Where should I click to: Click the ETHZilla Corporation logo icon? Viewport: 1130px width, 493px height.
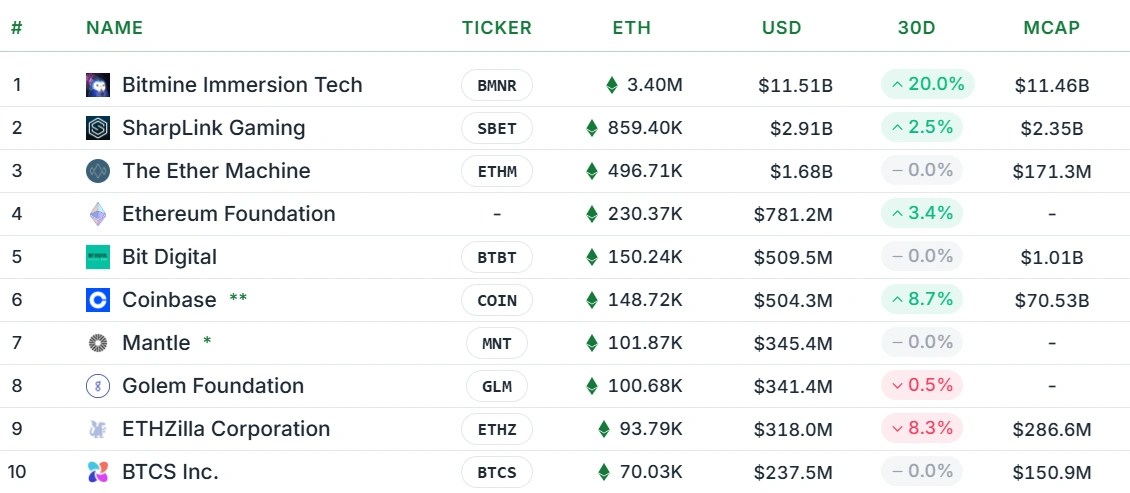coord(98,429)
